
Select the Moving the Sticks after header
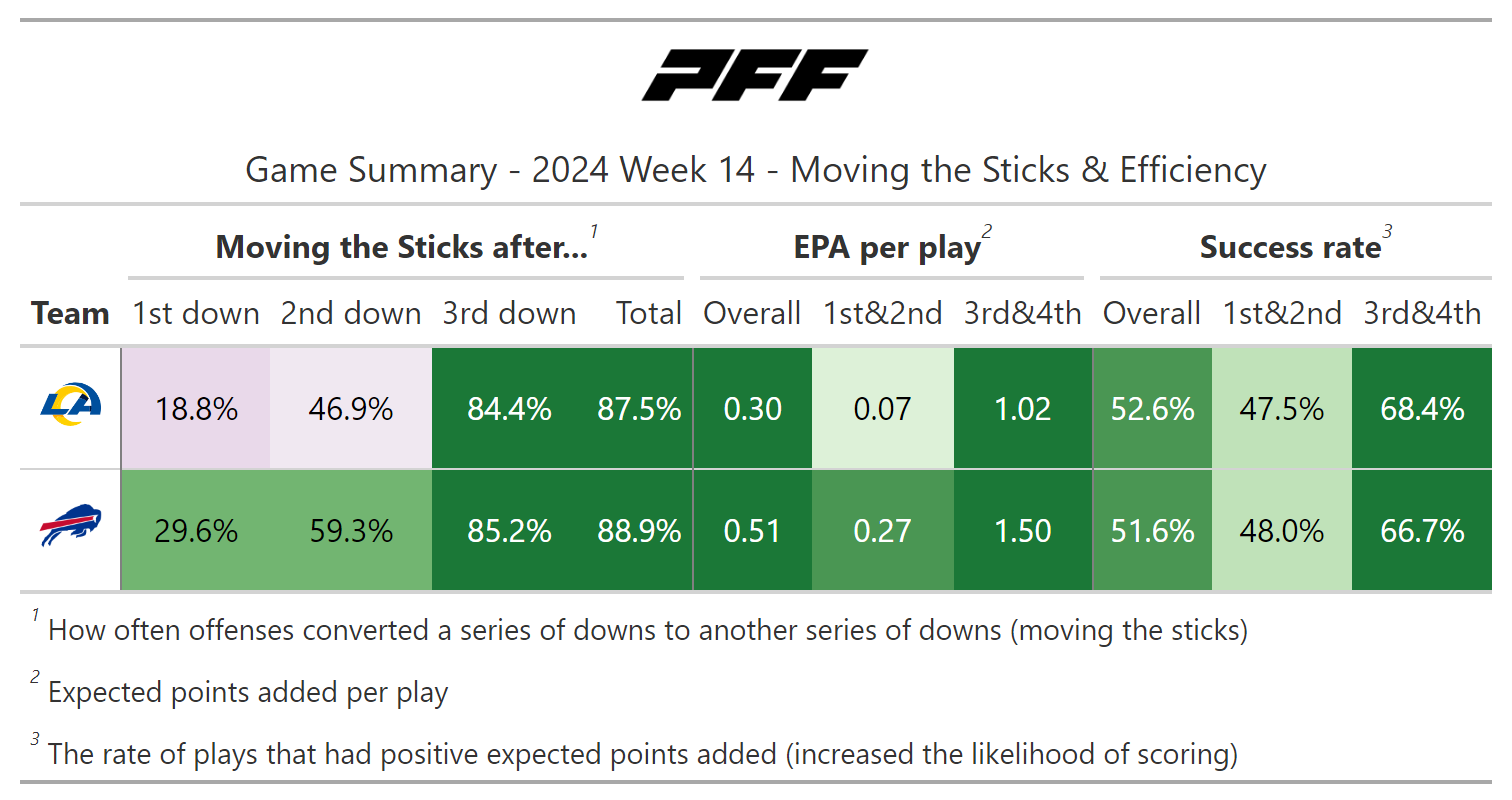tap(402, 247)
